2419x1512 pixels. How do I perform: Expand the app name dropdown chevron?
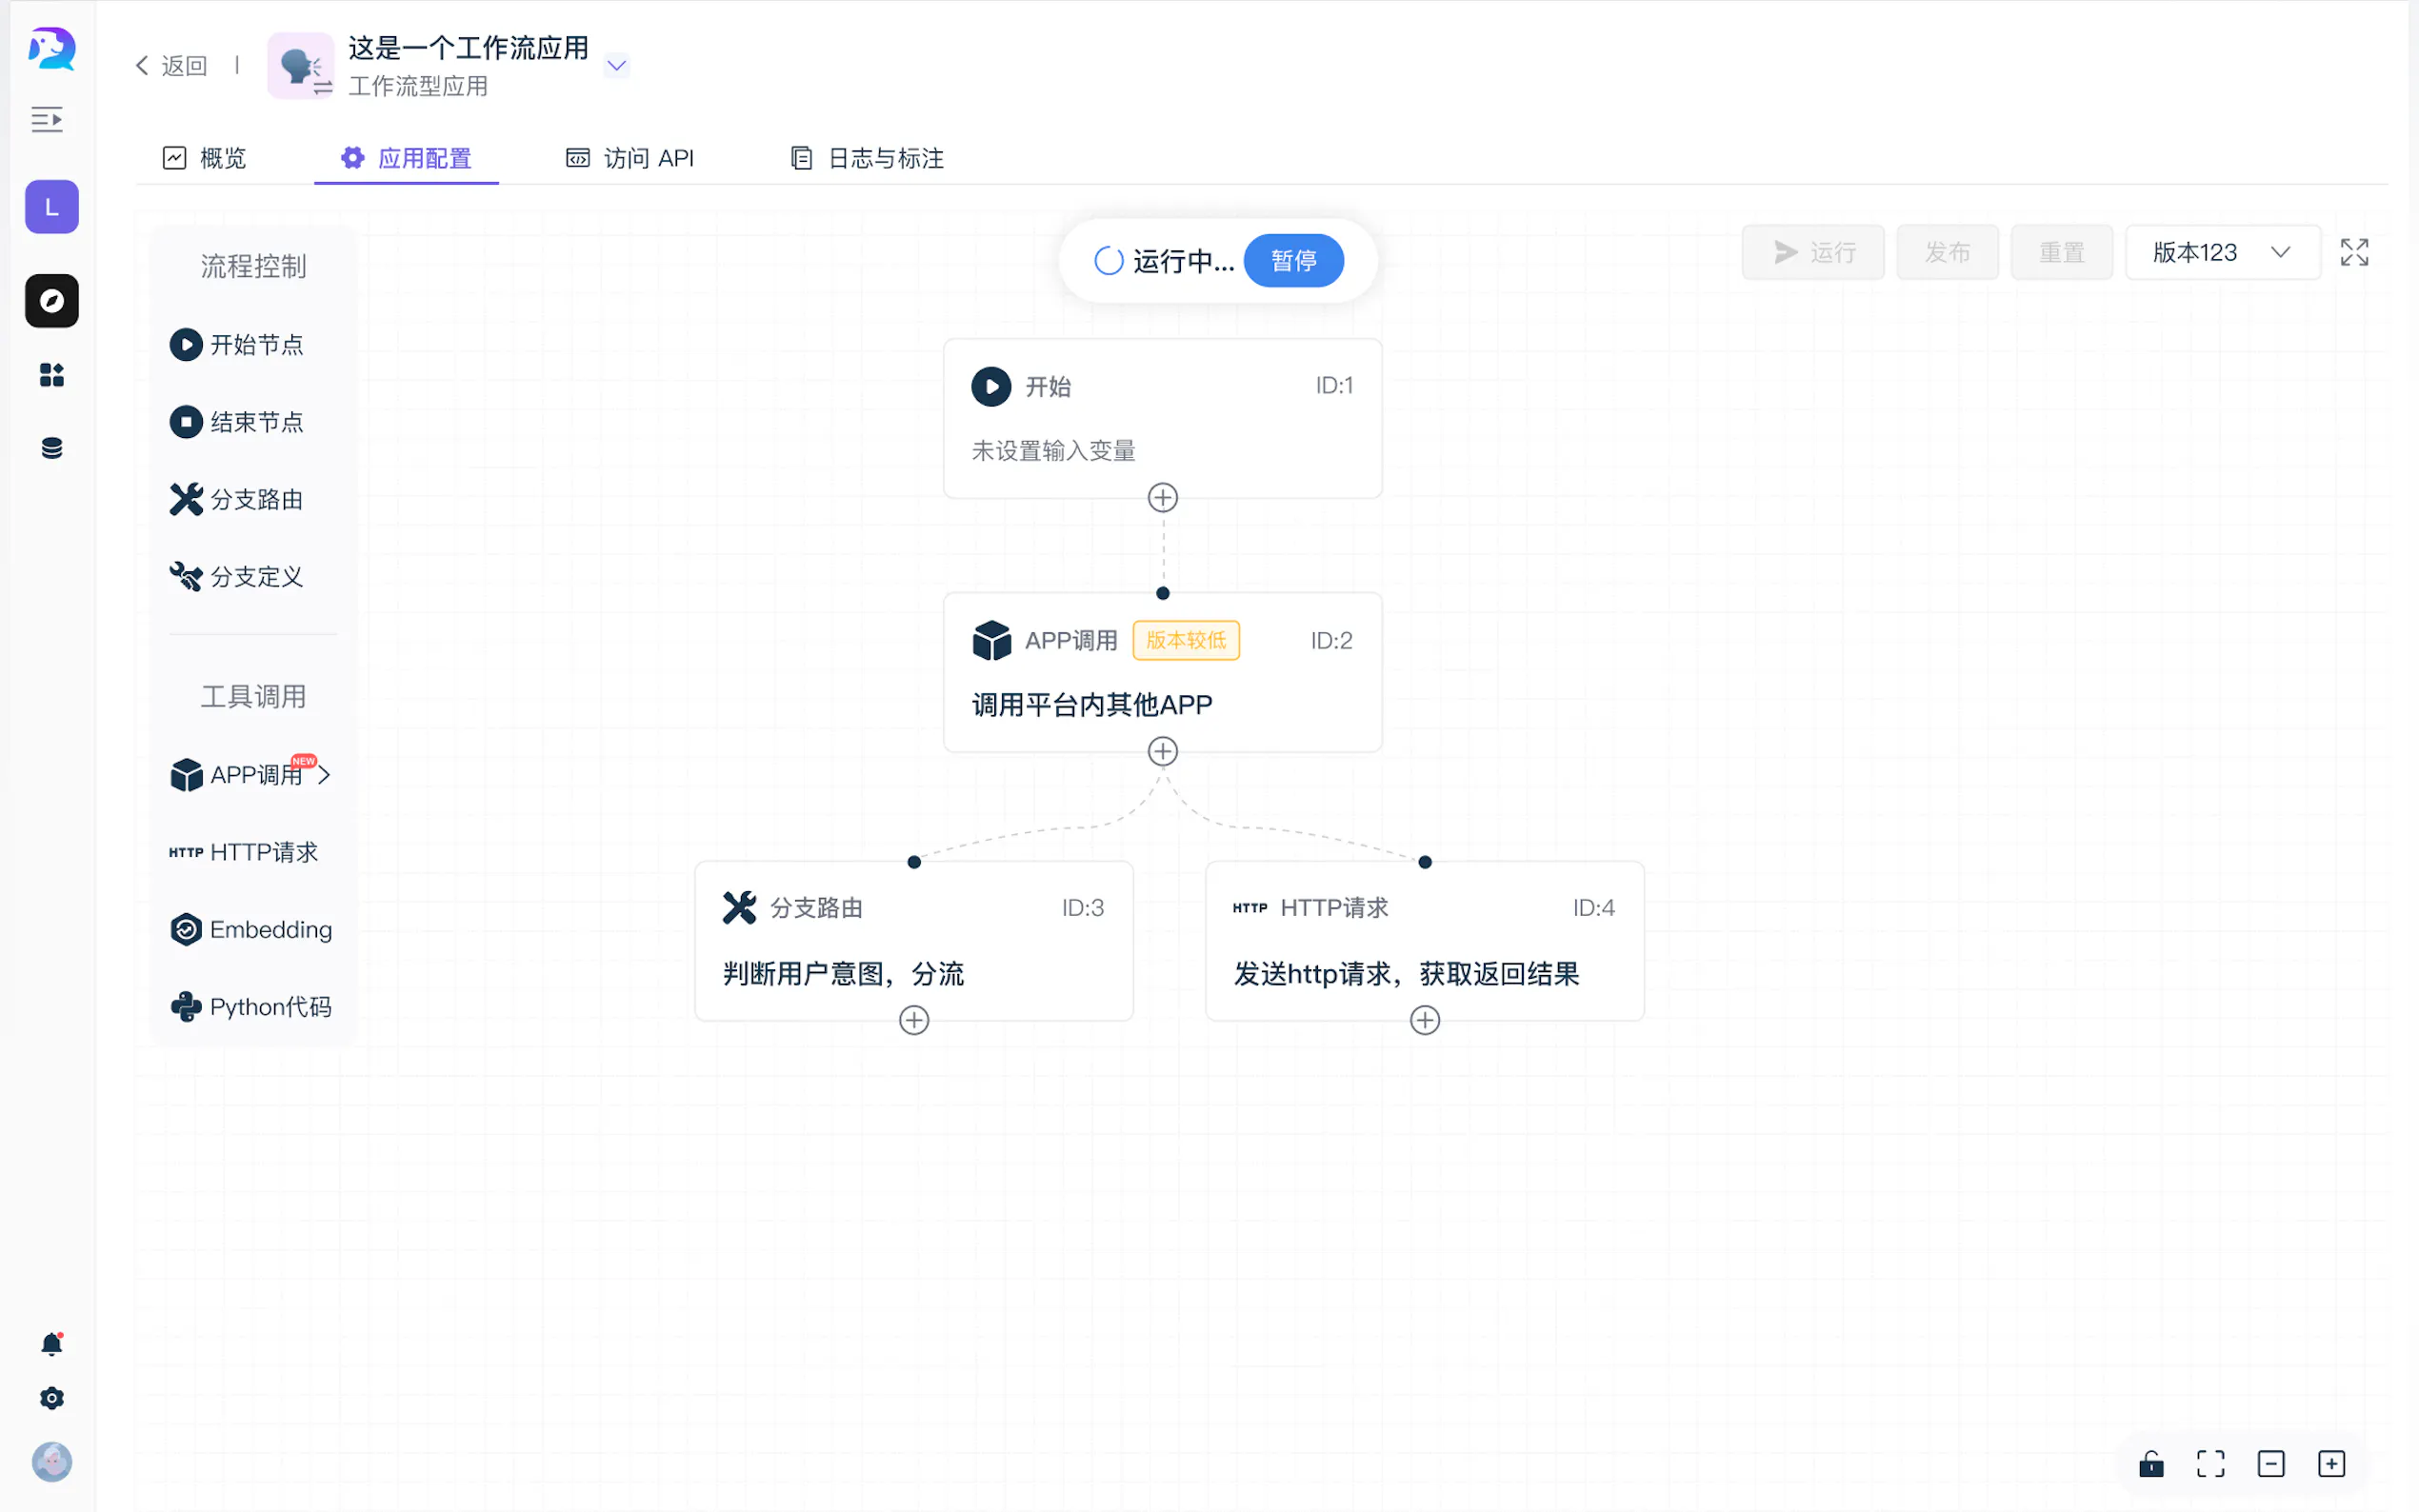(x=617, y=66)
